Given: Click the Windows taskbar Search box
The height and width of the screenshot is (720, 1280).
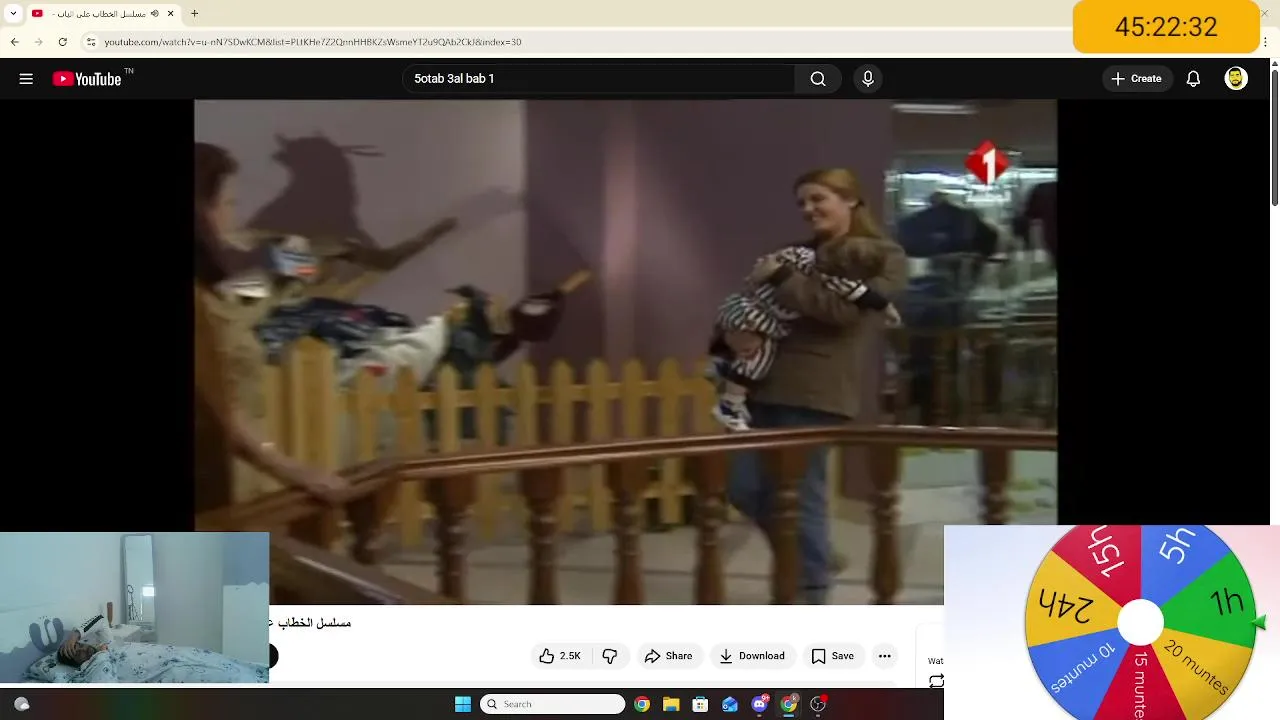Looking at the screenshot, I should pyautogui.click(x=553, y=704).
